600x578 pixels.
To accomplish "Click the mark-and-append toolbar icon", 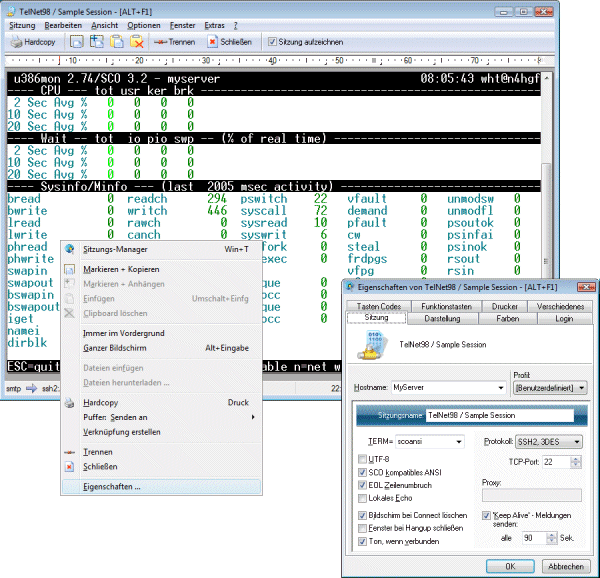I will [x=96, y=42].
